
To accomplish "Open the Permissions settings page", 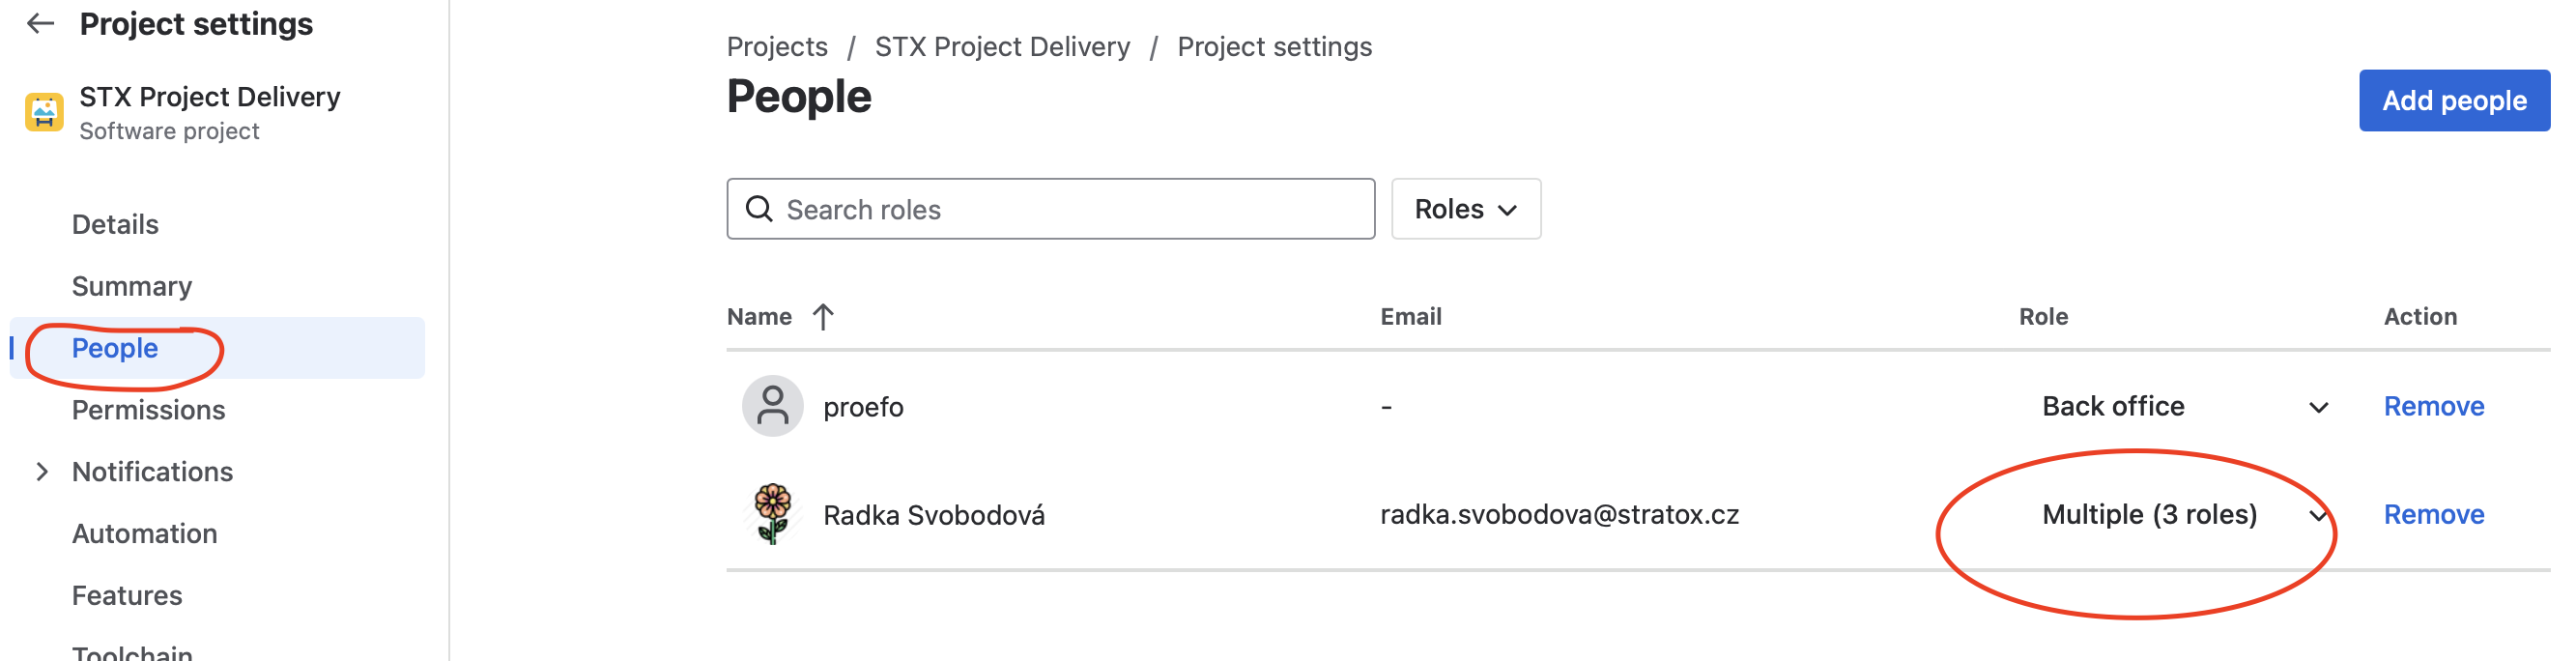I will [x=148, y=409].
